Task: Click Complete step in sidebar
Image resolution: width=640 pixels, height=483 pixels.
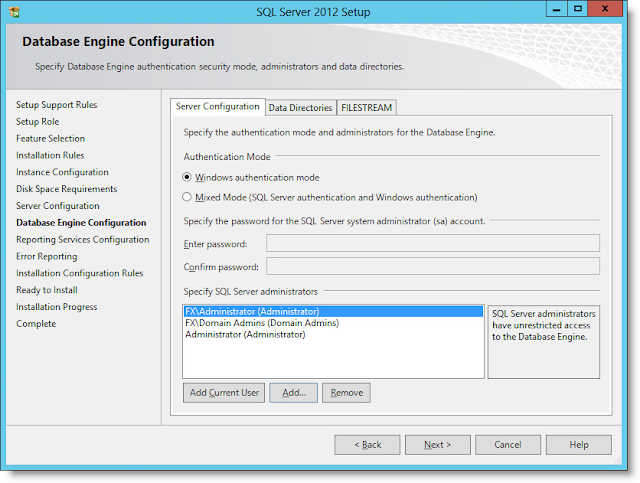Action: pos(36,324)
